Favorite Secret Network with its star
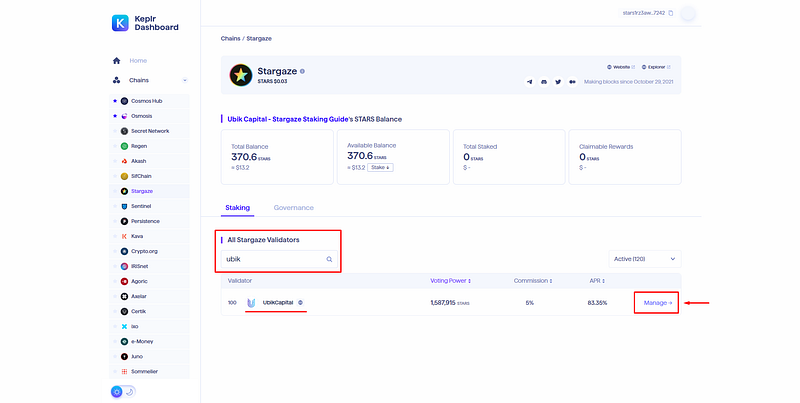The height and width of the screenshot is (403, 800). pos(115,131)
